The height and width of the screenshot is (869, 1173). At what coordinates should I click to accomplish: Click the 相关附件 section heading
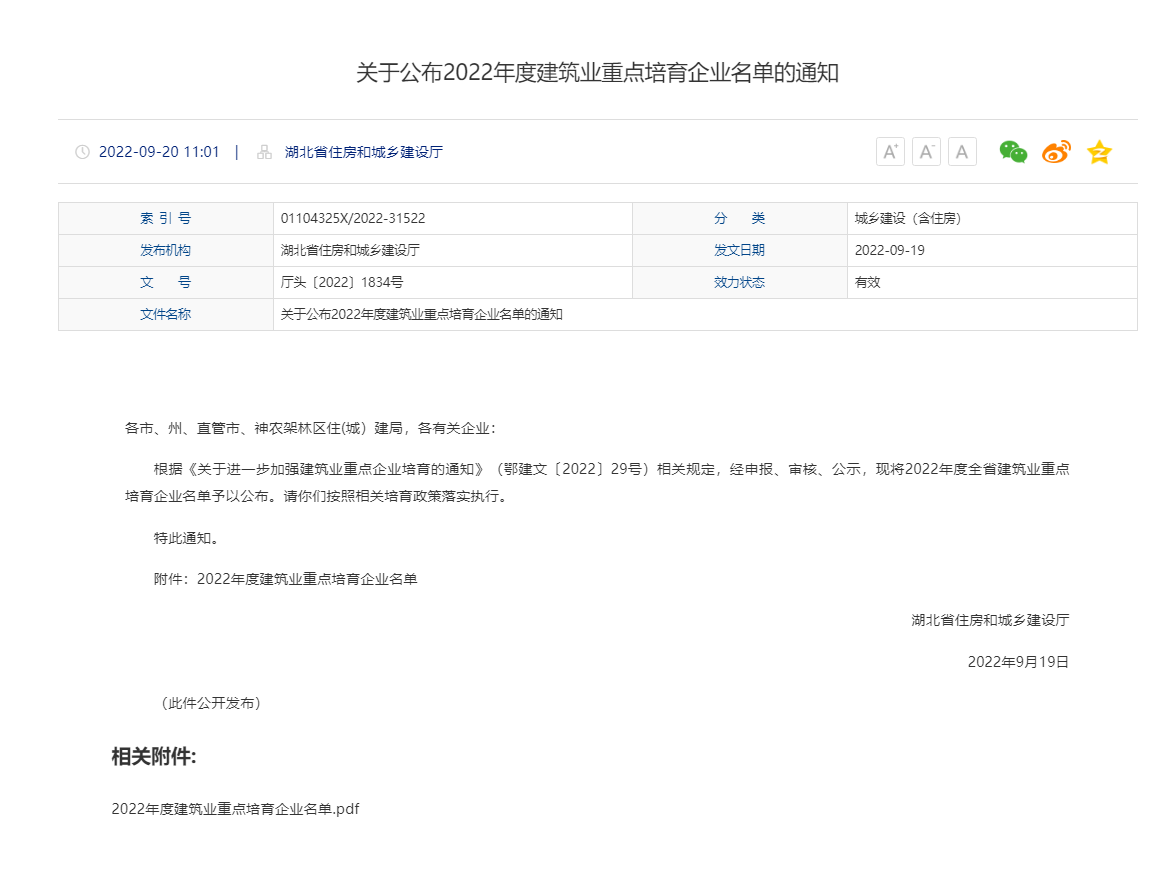pos(154,757)
